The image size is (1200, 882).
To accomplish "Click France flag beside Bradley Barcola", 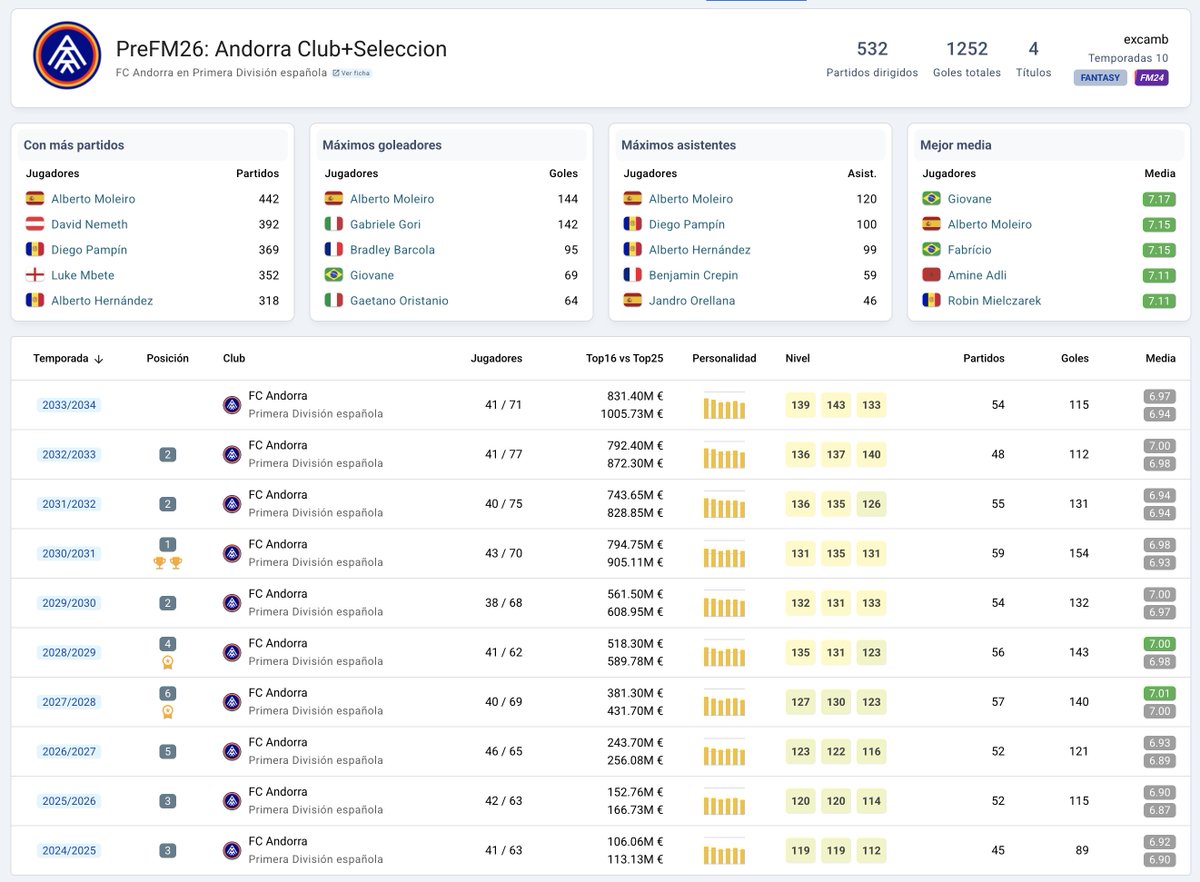I will [334, 249].
